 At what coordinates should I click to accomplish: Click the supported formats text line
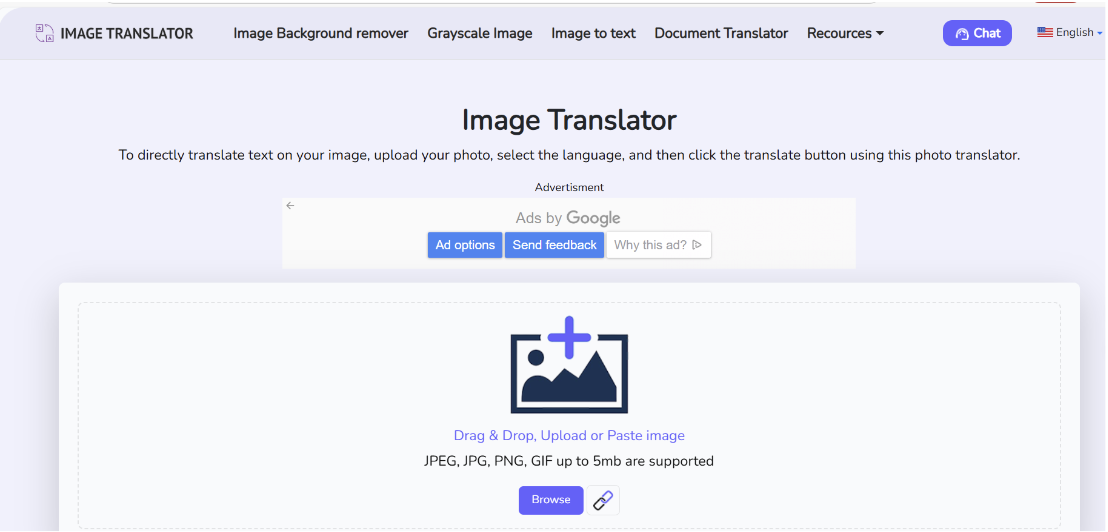point(569,461)
